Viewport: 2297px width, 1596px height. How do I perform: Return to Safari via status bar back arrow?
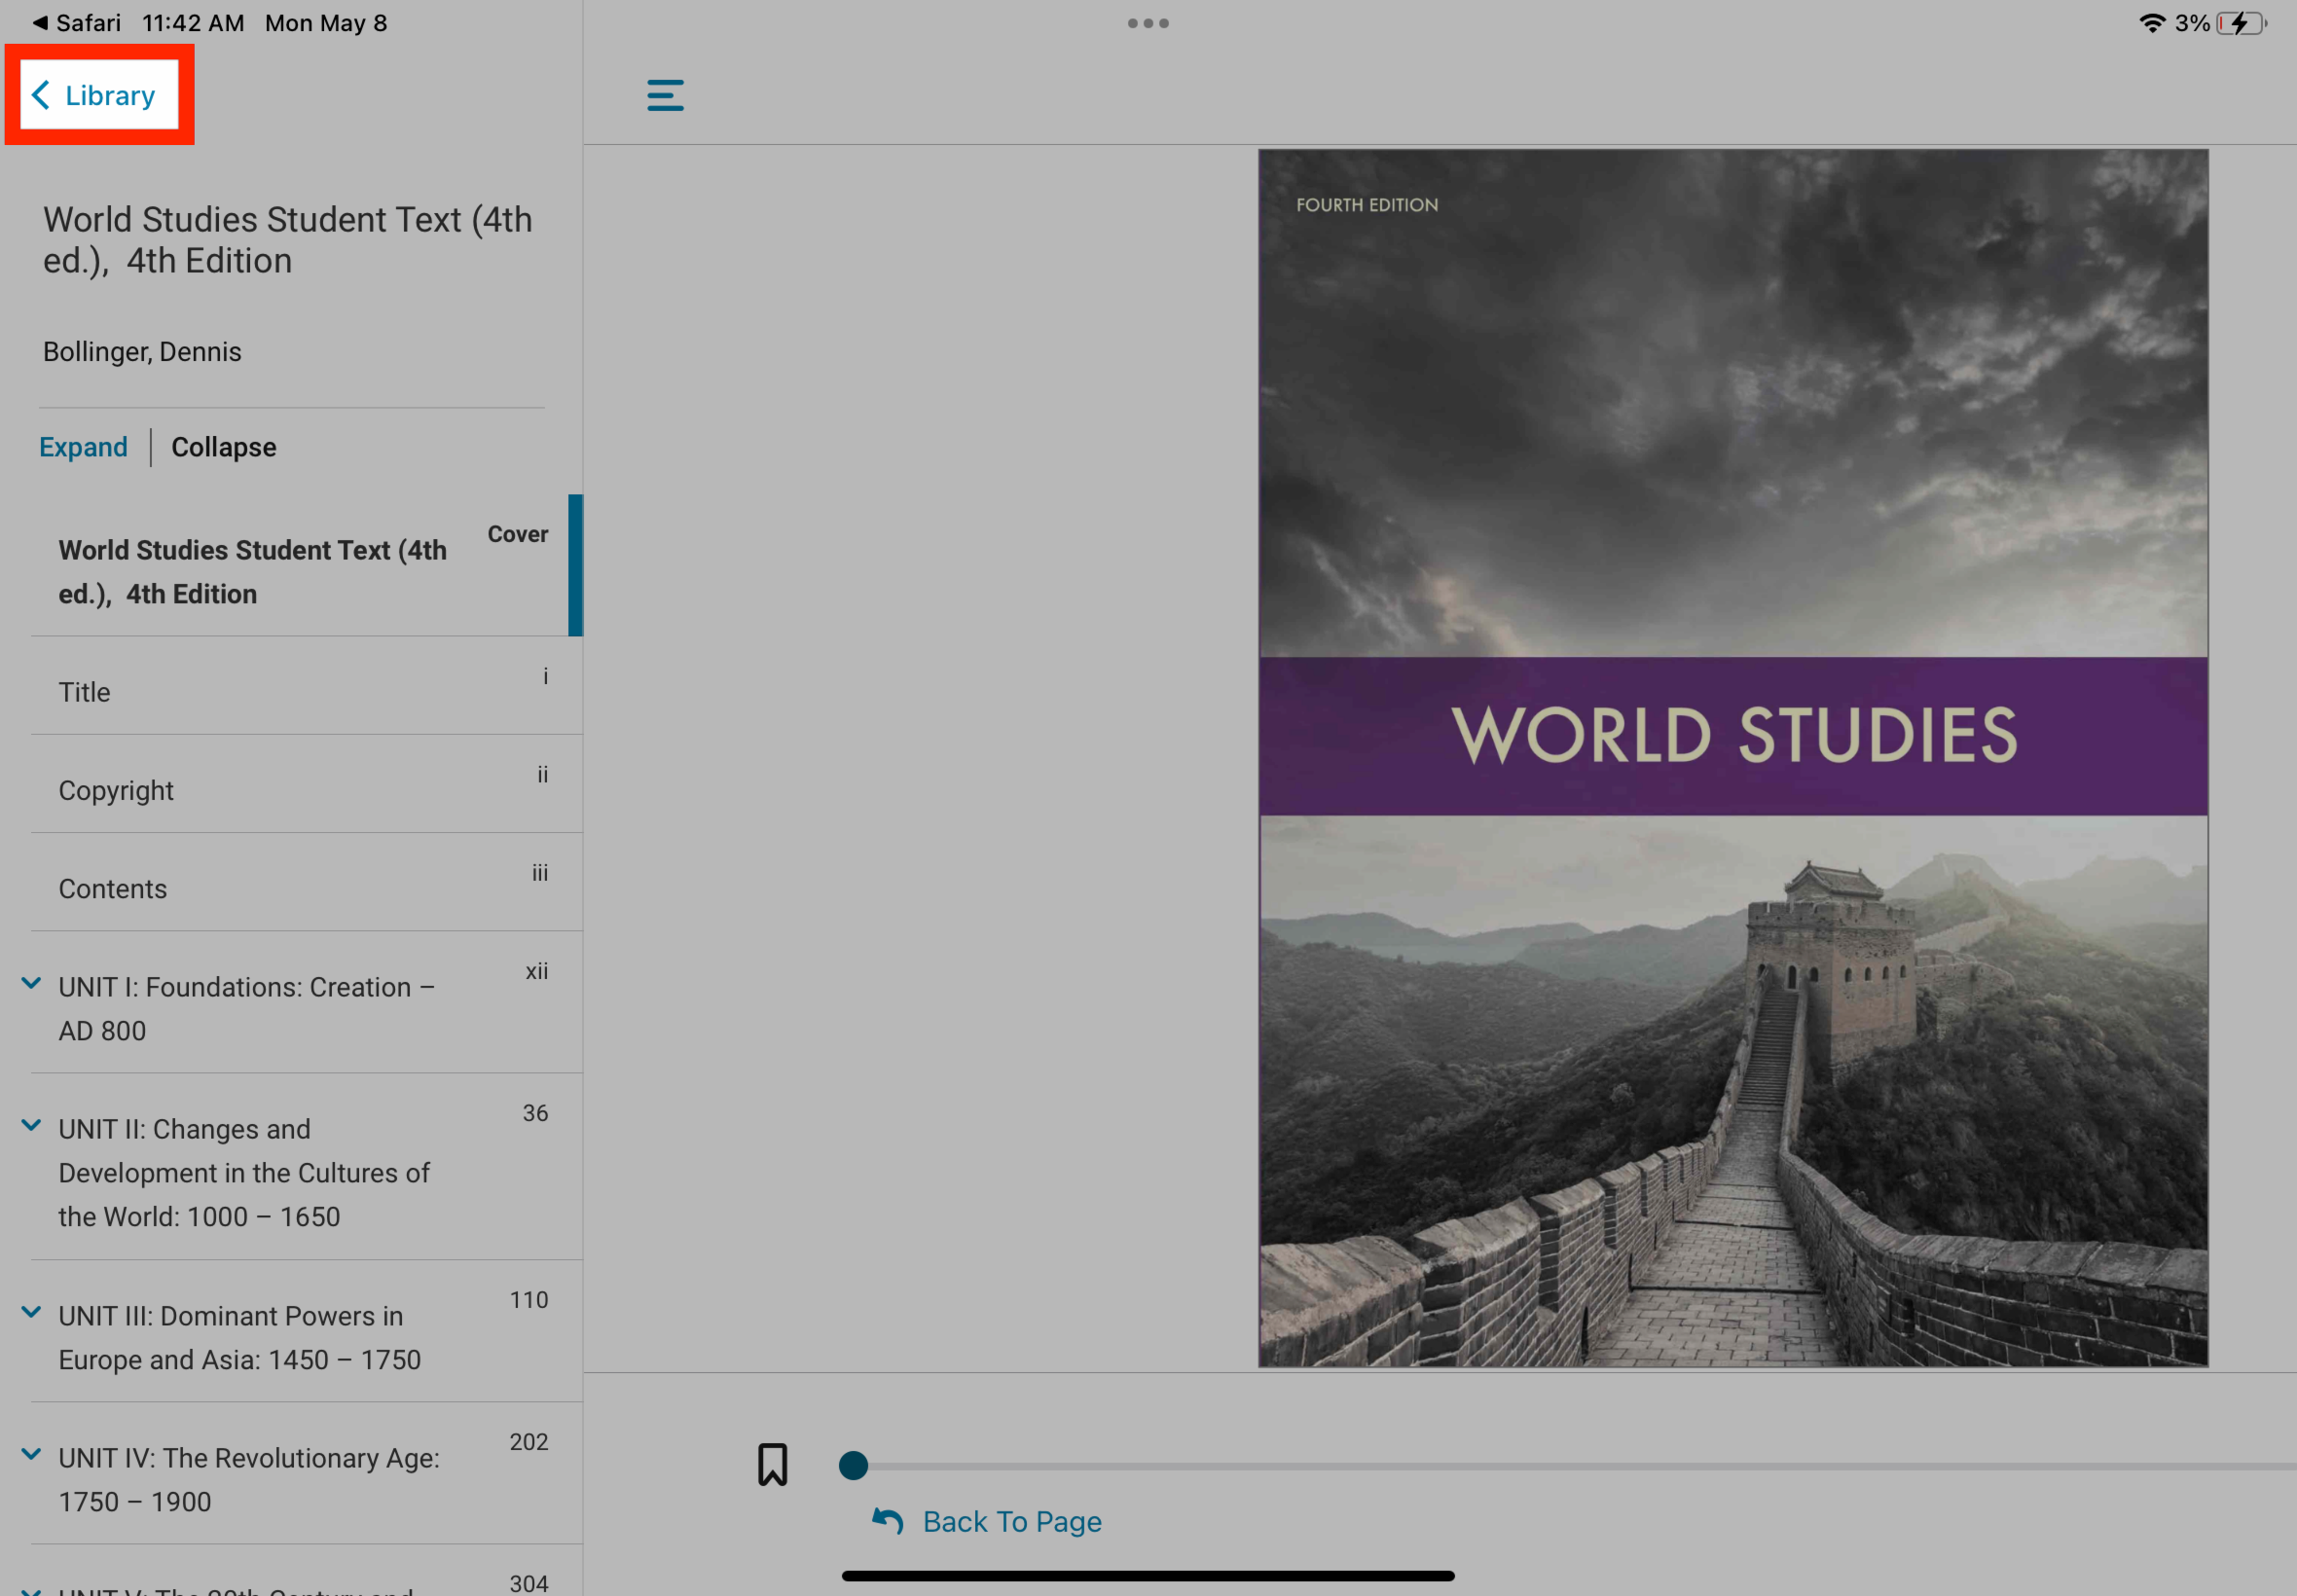coord(77,23)
